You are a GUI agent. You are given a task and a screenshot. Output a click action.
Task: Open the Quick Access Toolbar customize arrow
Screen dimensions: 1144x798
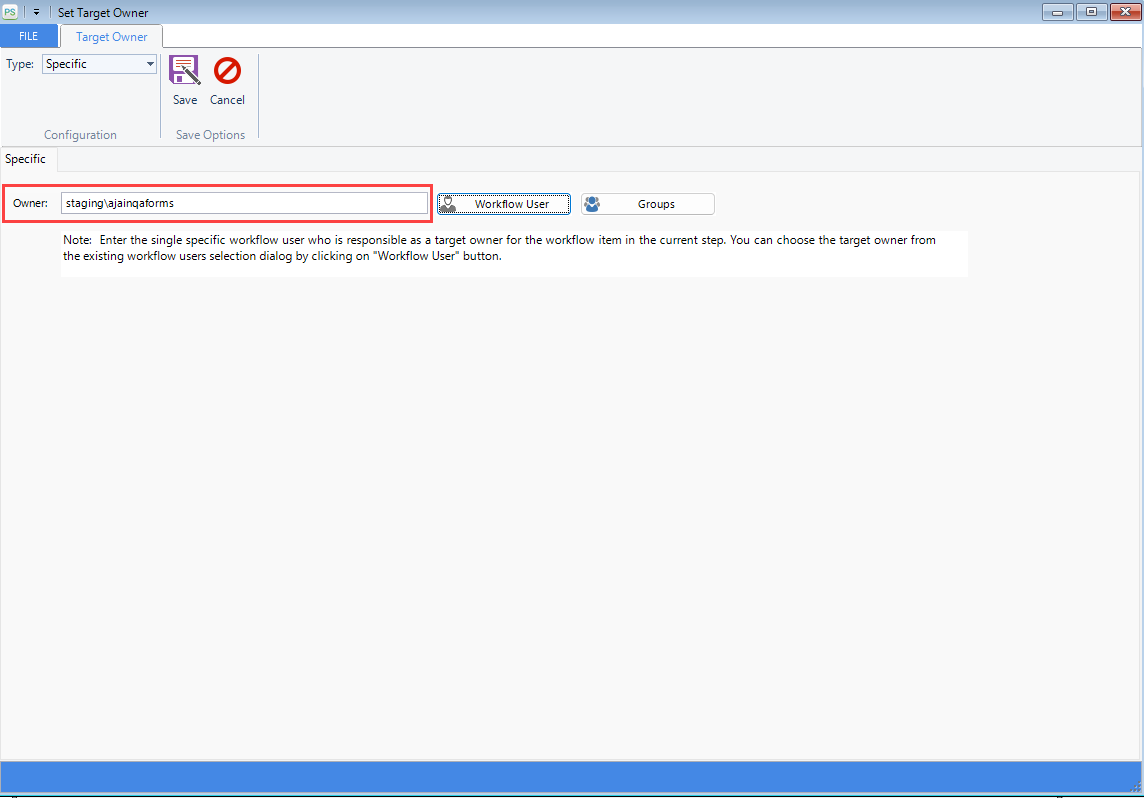(36, 13)
